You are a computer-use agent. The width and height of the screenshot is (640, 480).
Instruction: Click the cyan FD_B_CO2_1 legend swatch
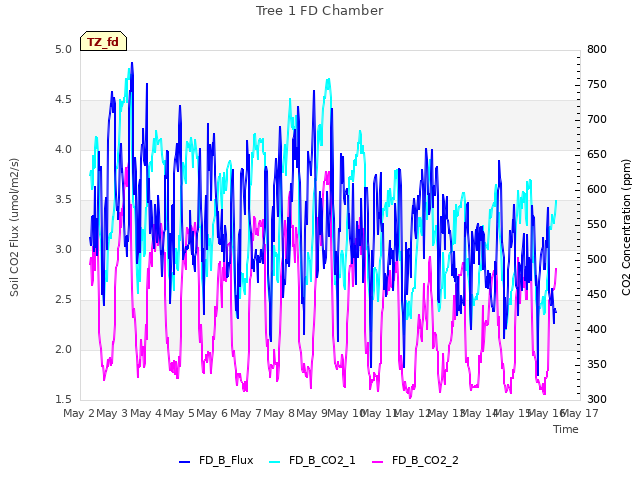pyautogui.click(x=275, y=461)
